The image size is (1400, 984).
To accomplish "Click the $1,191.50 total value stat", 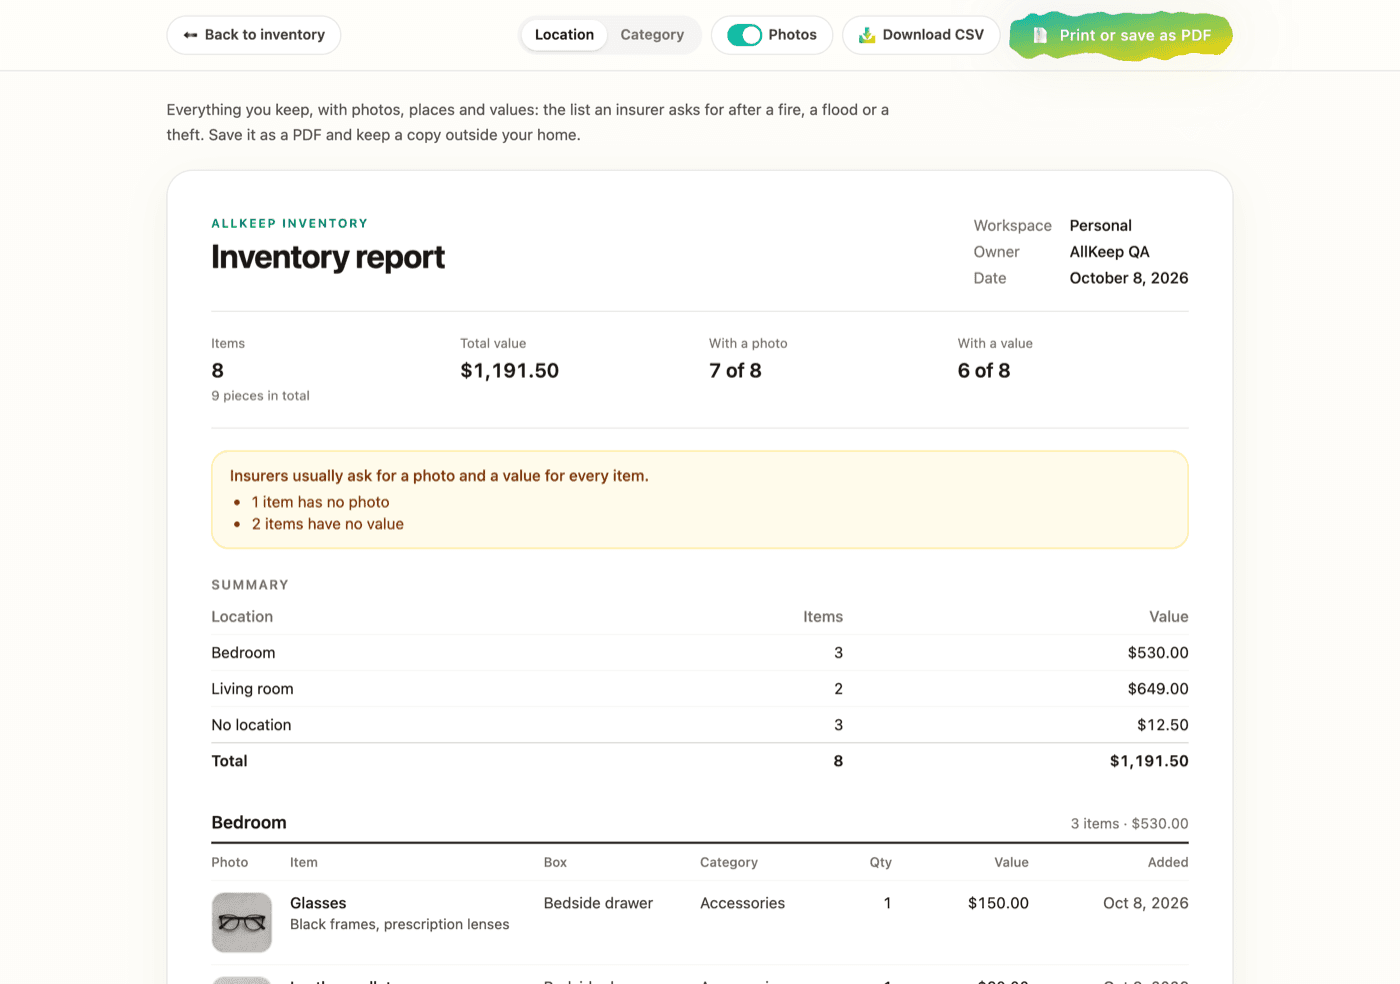I will [x=509, y=371].
